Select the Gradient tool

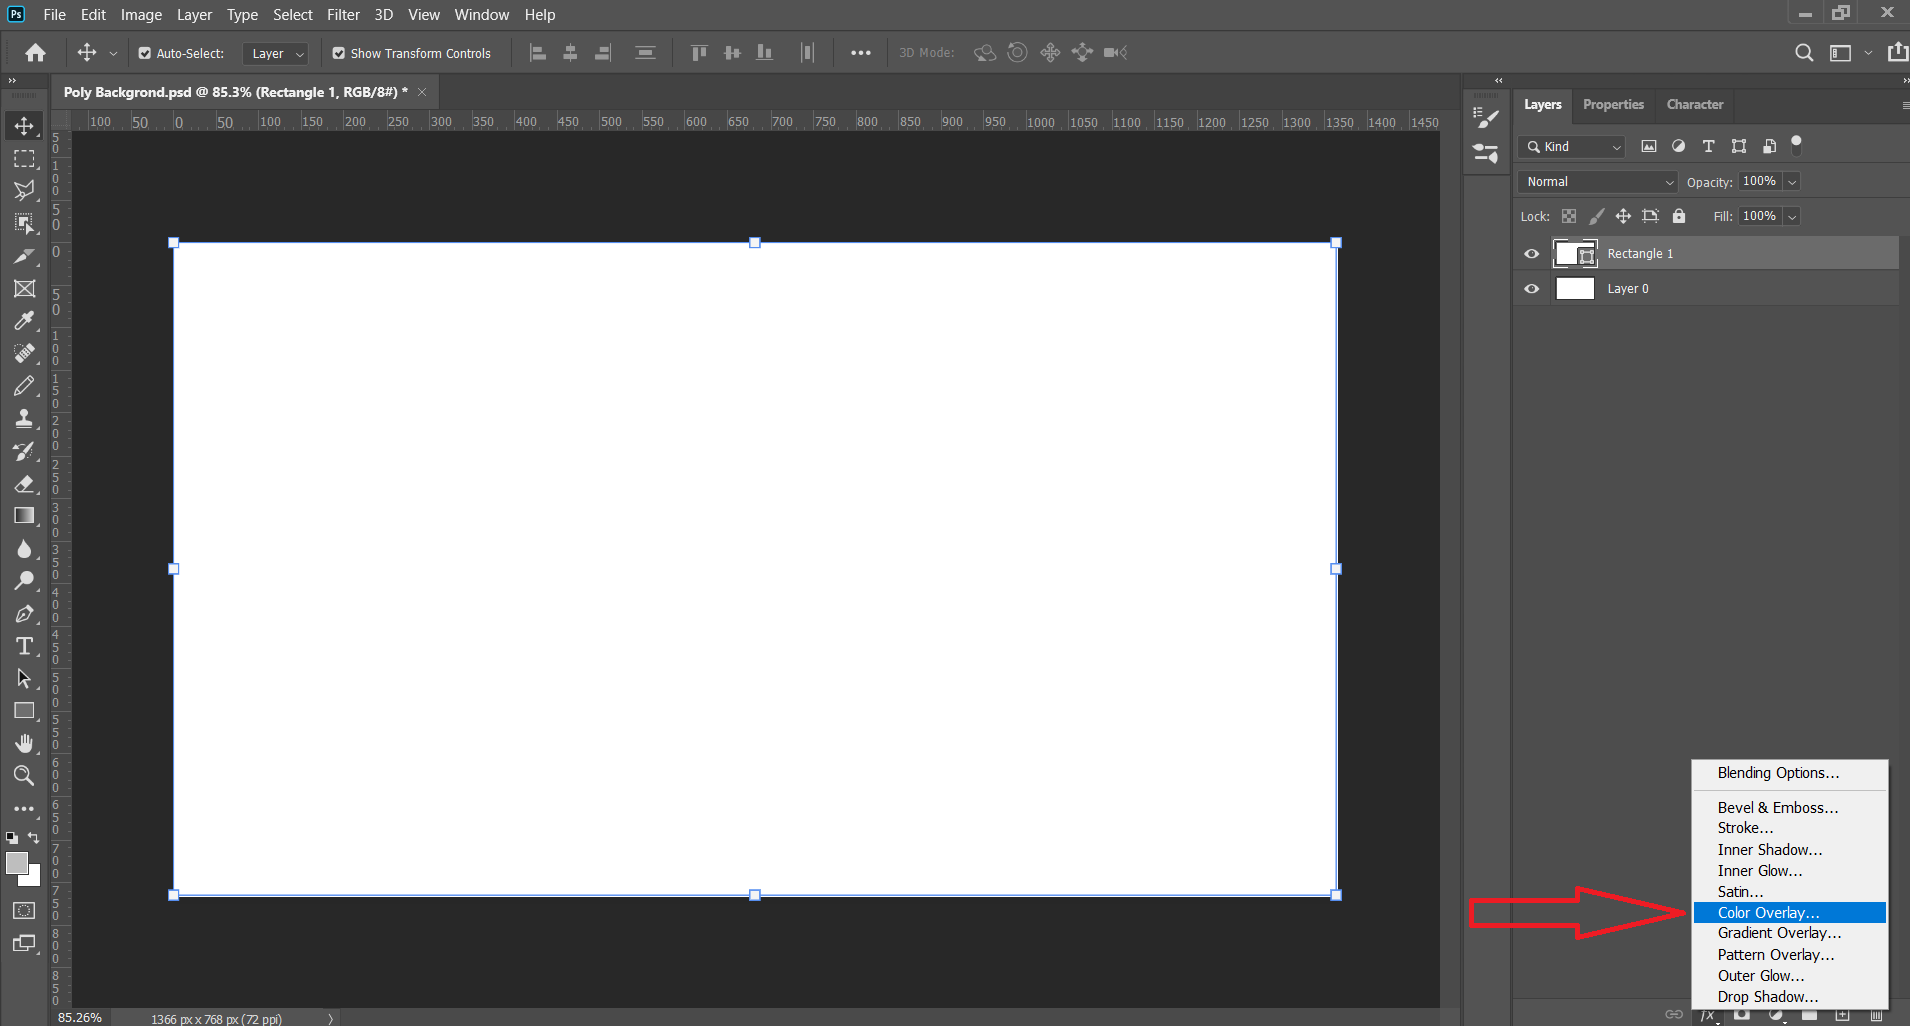[24, 516]
